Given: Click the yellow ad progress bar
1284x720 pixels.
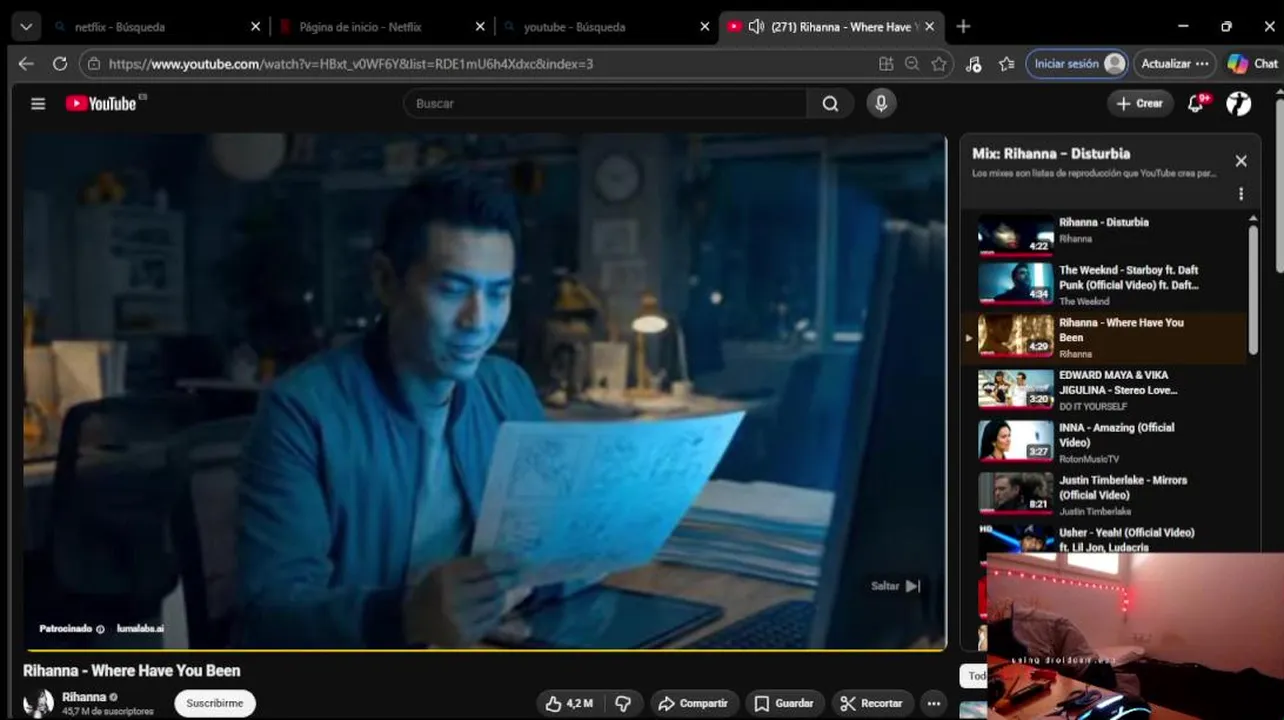Looking at the screenshot, I should (x=485, y=650).
